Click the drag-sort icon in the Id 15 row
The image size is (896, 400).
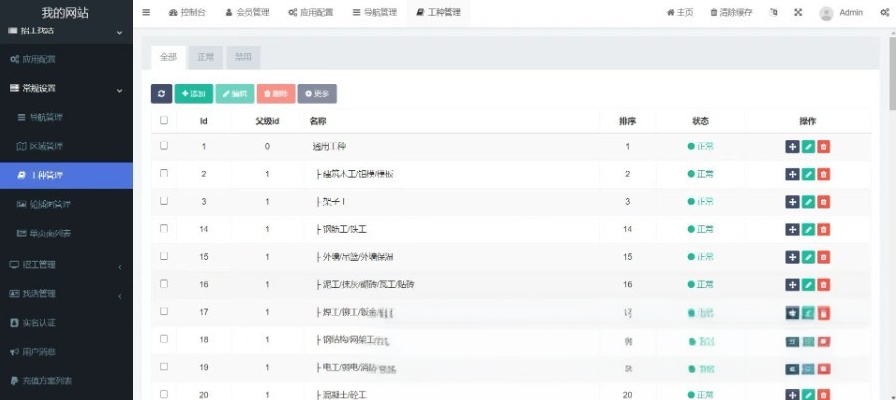(x=792, y=257)
